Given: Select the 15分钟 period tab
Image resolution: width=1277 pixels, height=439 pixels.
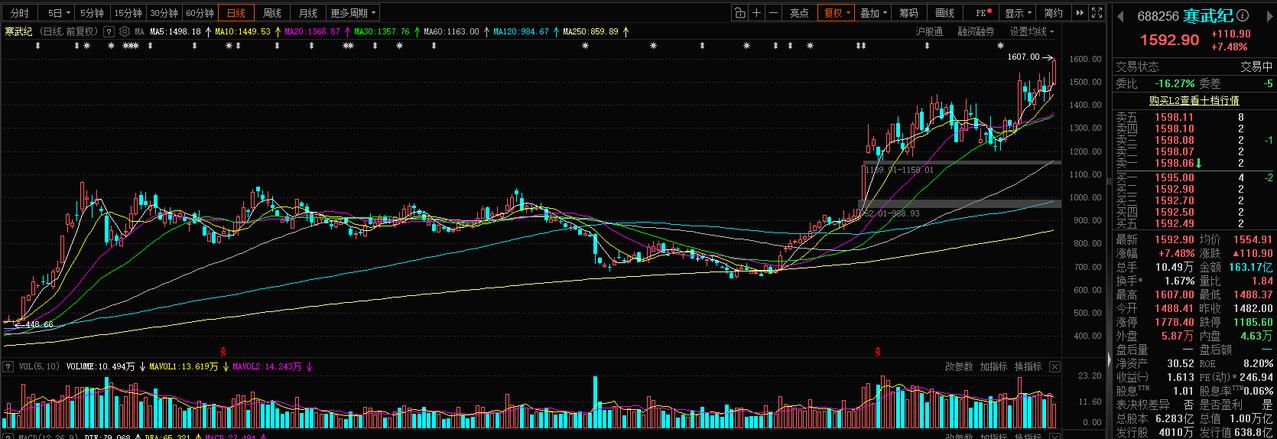Looking at the screenshot, I should pos(127,13).
